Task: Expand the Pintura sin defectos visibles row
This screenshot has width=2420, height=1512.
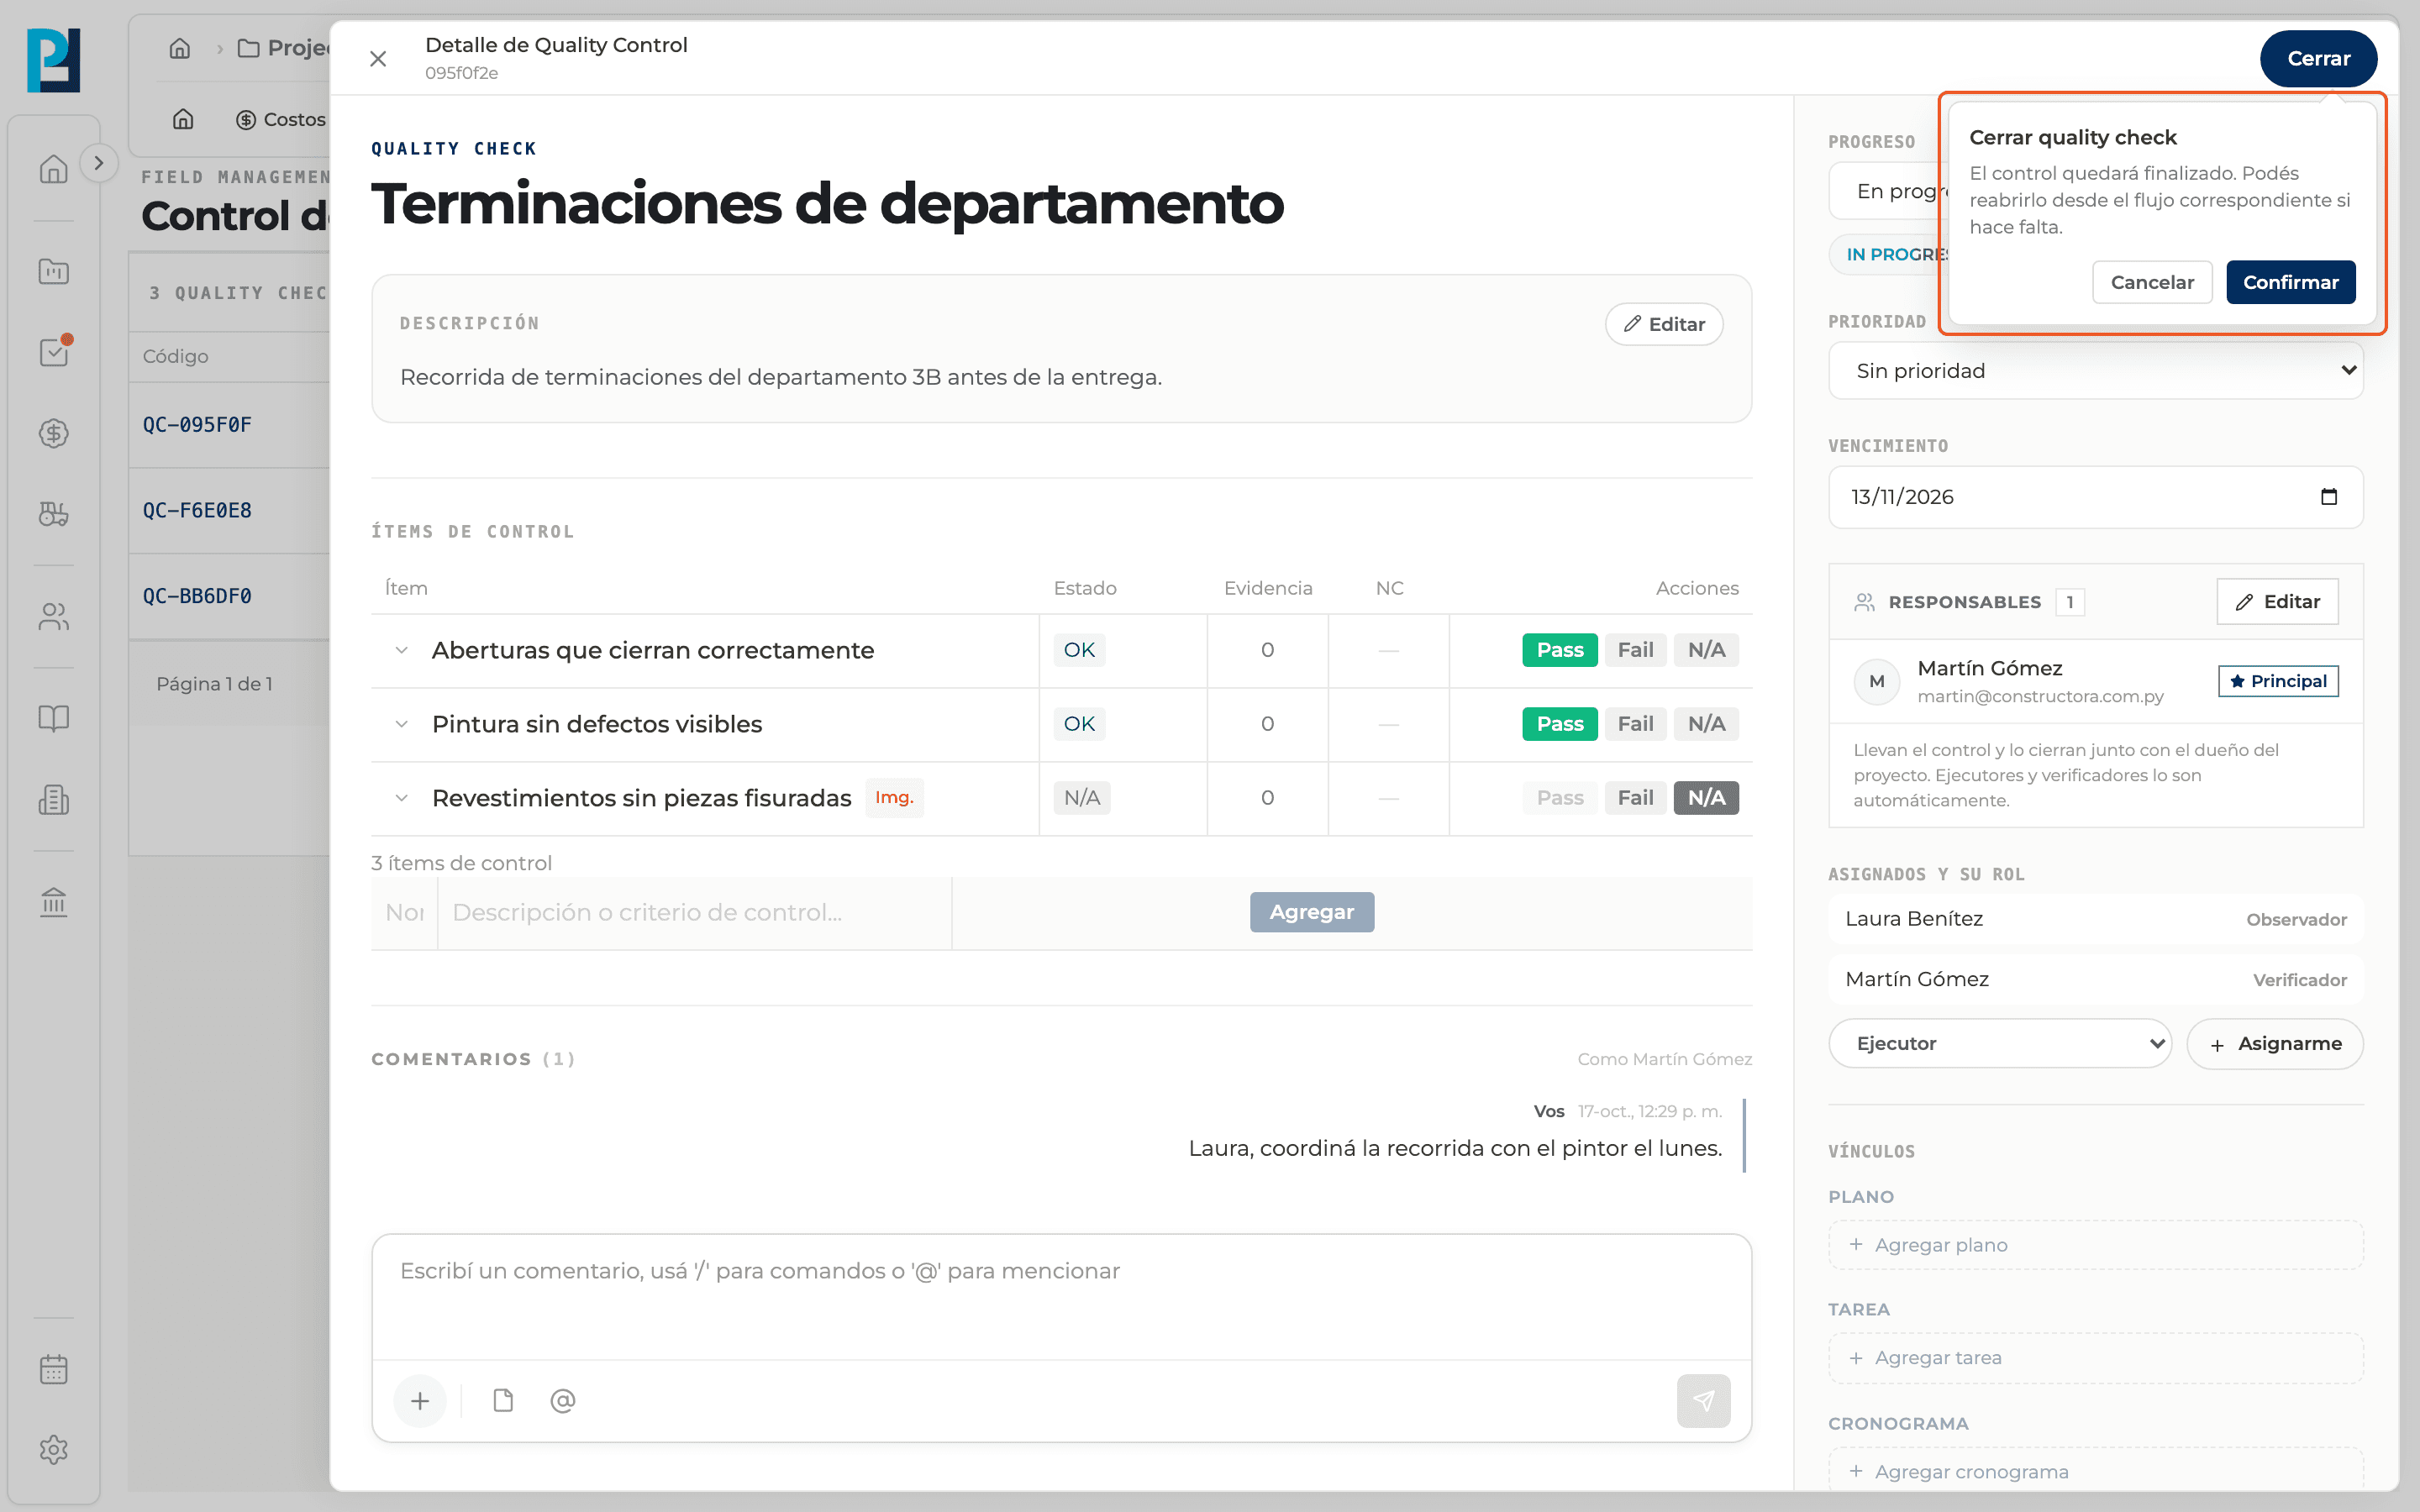Action: tap(402, 724)
